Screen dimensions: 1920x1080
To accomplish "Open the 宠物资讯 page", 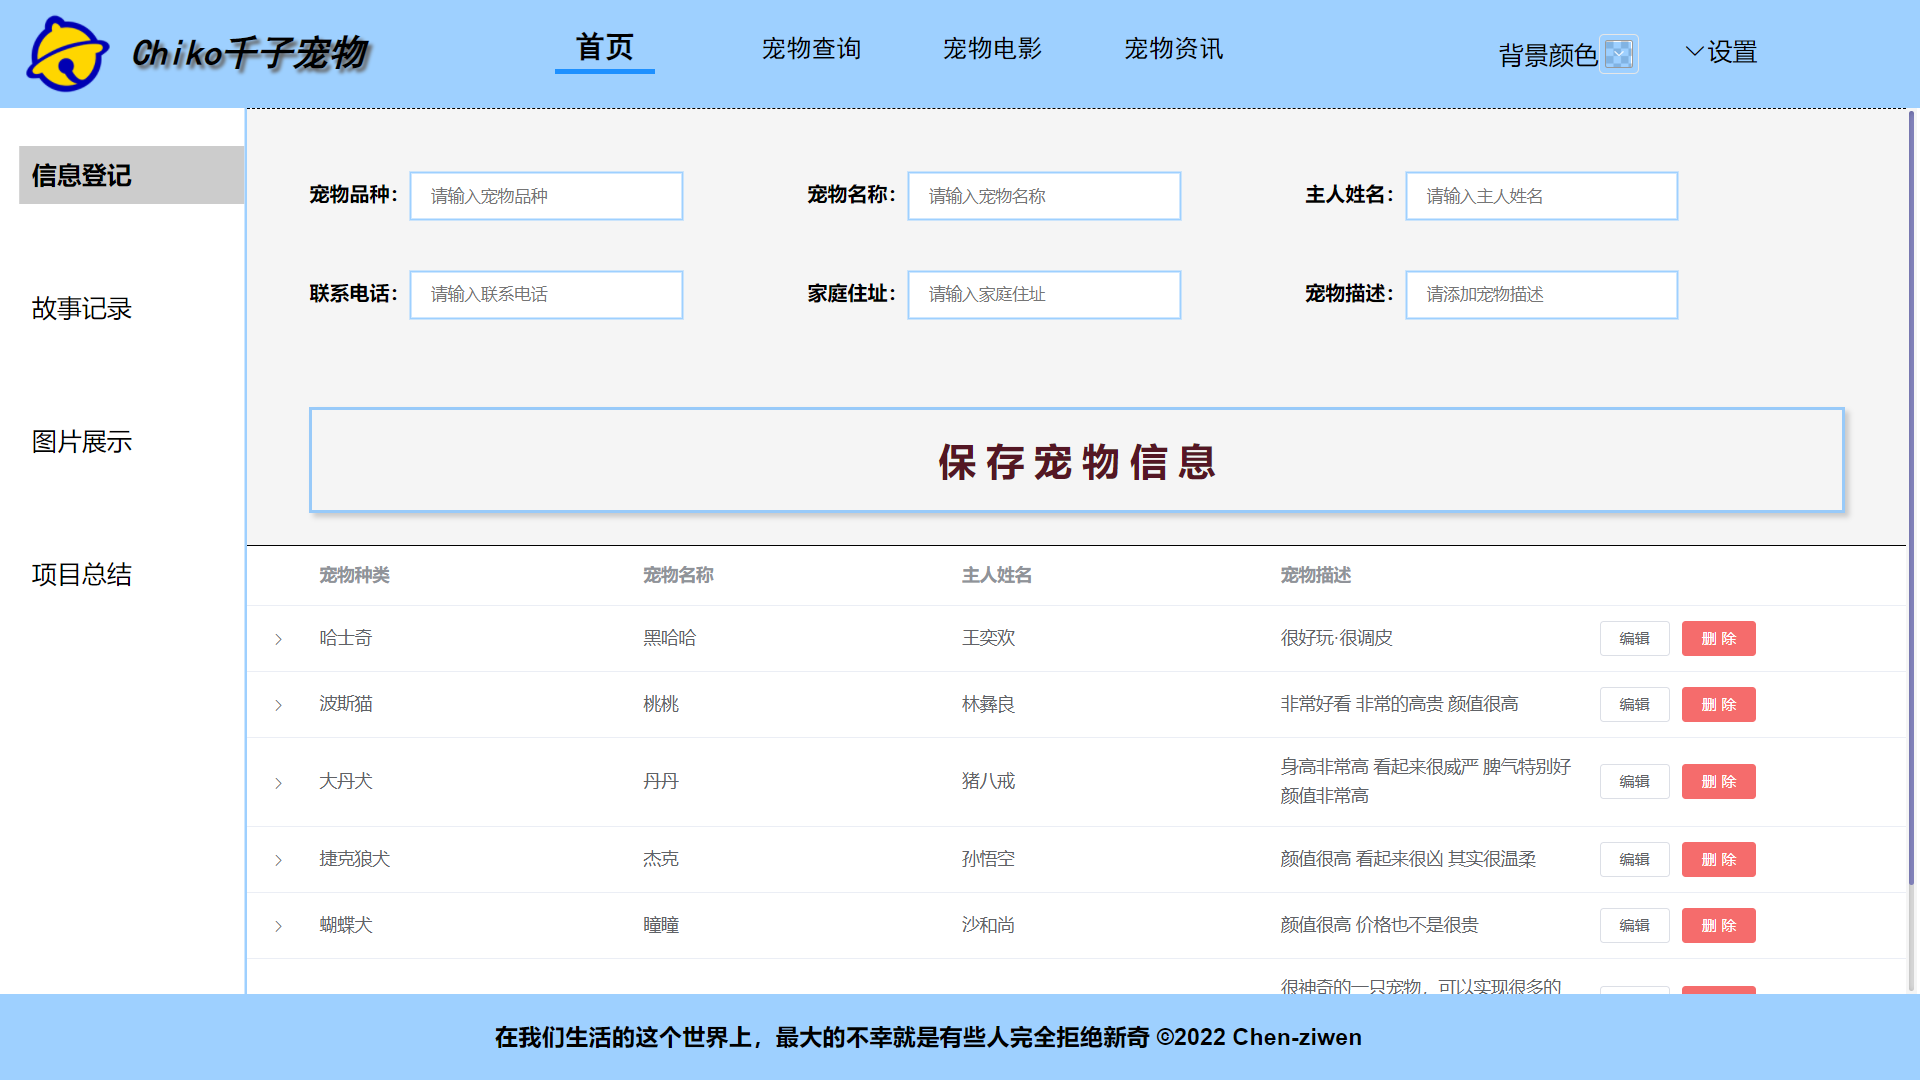I will coord(1174,48).
